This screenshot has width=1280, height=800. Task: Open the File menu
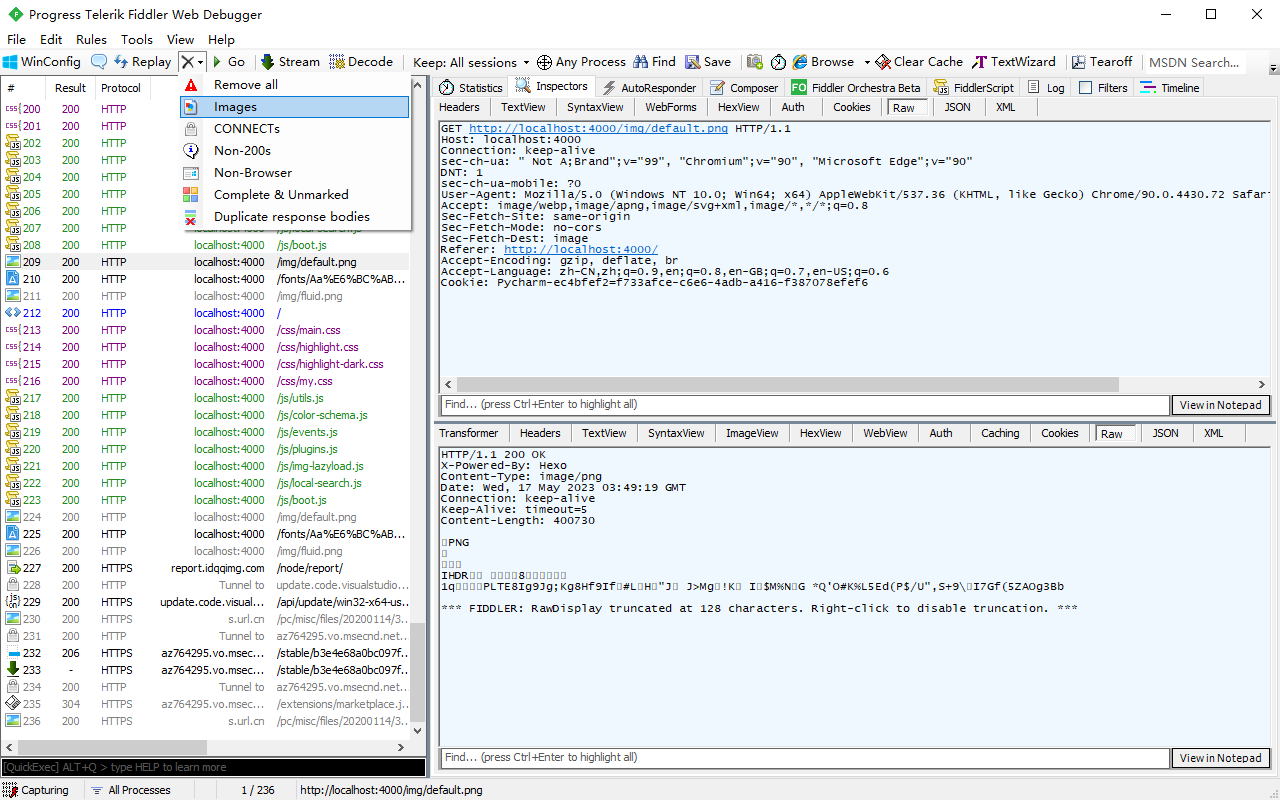(16, 40)
